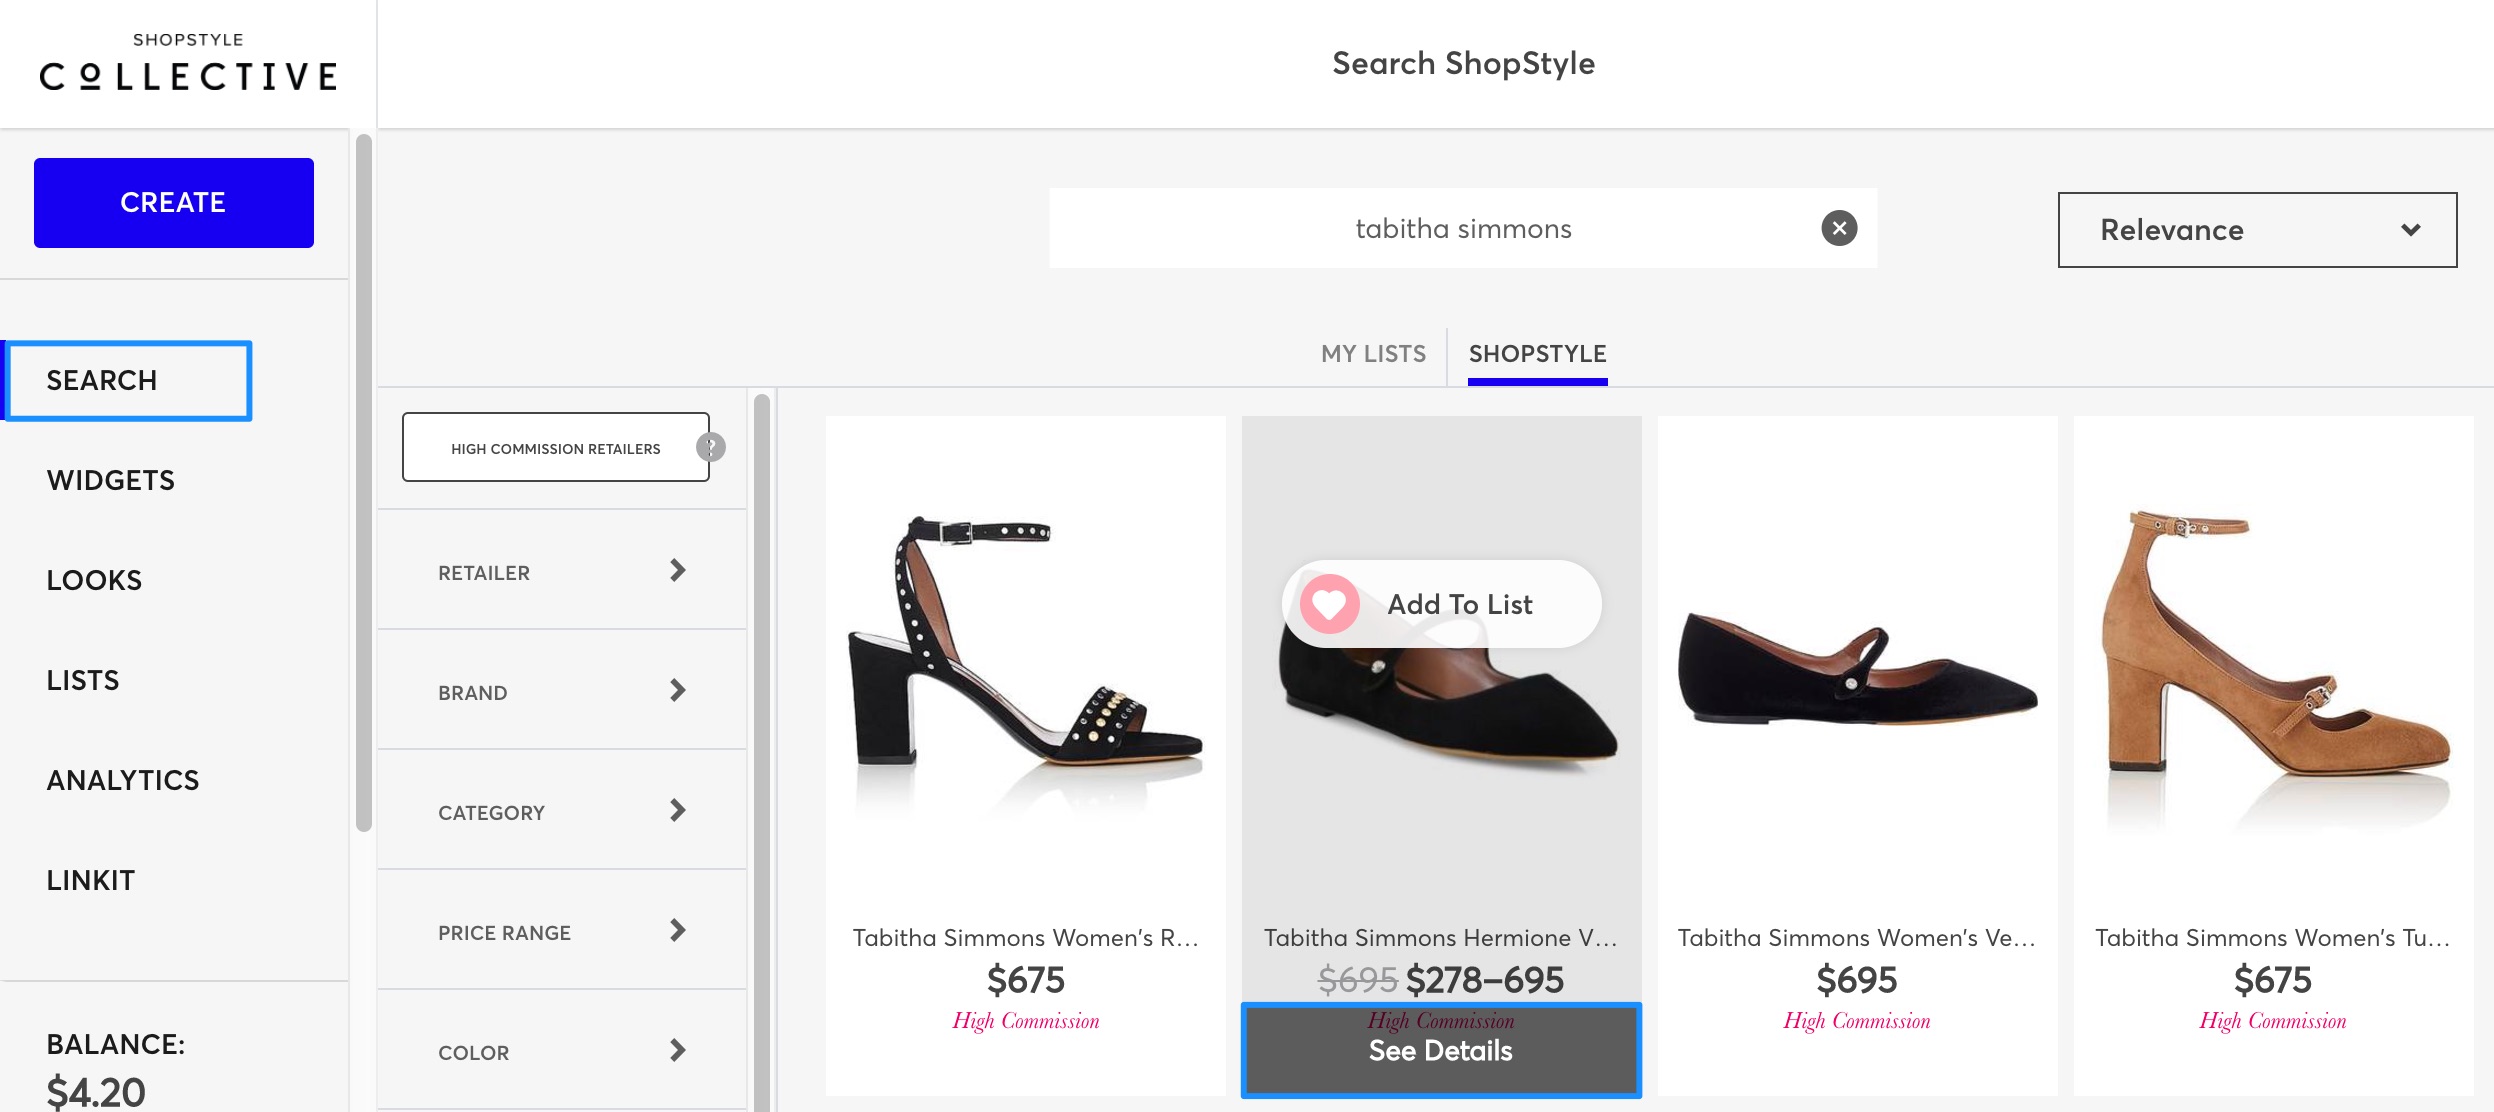Go to Analytics in the sidebar
This screenshot has height=1112, width=2494.
(123, 780)
